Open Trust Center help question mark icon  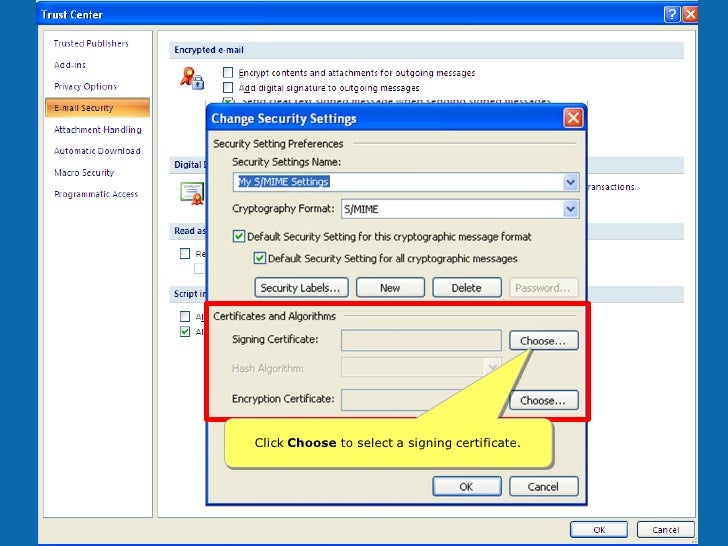(x=672, y=14)
